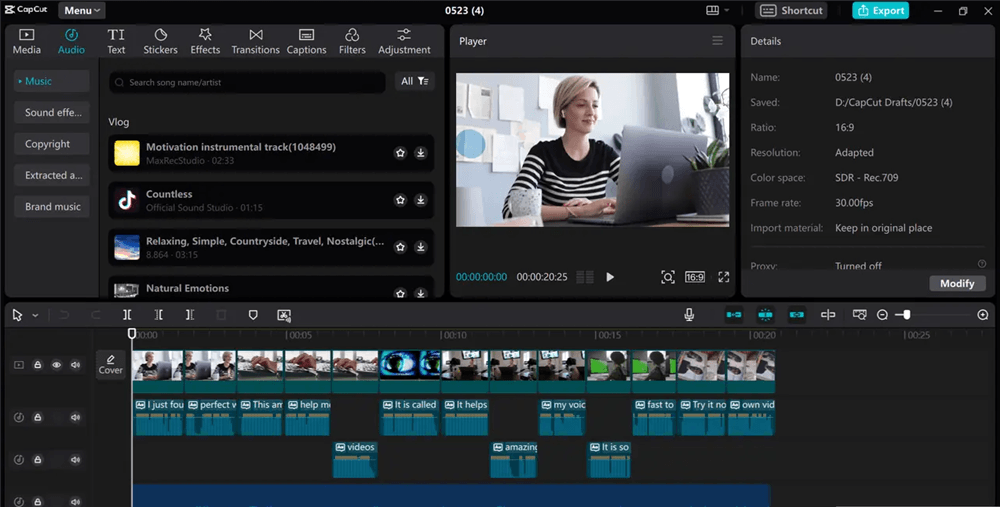Download the Motivation instrumental track

[421, 153]
